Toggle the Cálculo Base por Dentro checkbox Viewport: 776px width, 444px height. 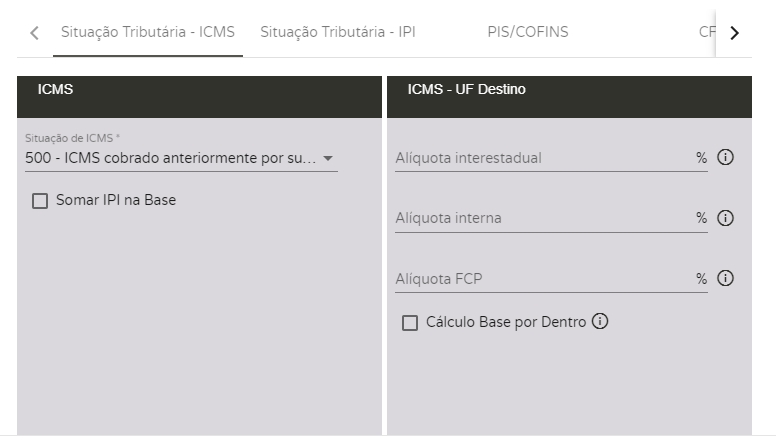coord(409,323)
